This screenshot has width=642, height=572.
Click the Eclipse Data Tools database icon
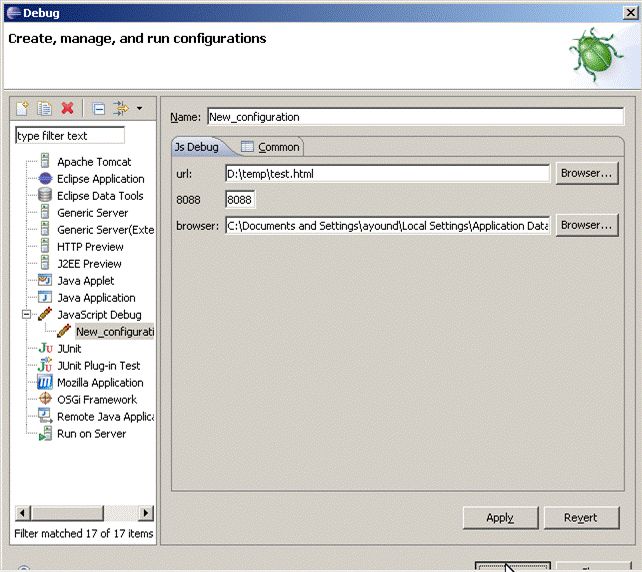45,196
